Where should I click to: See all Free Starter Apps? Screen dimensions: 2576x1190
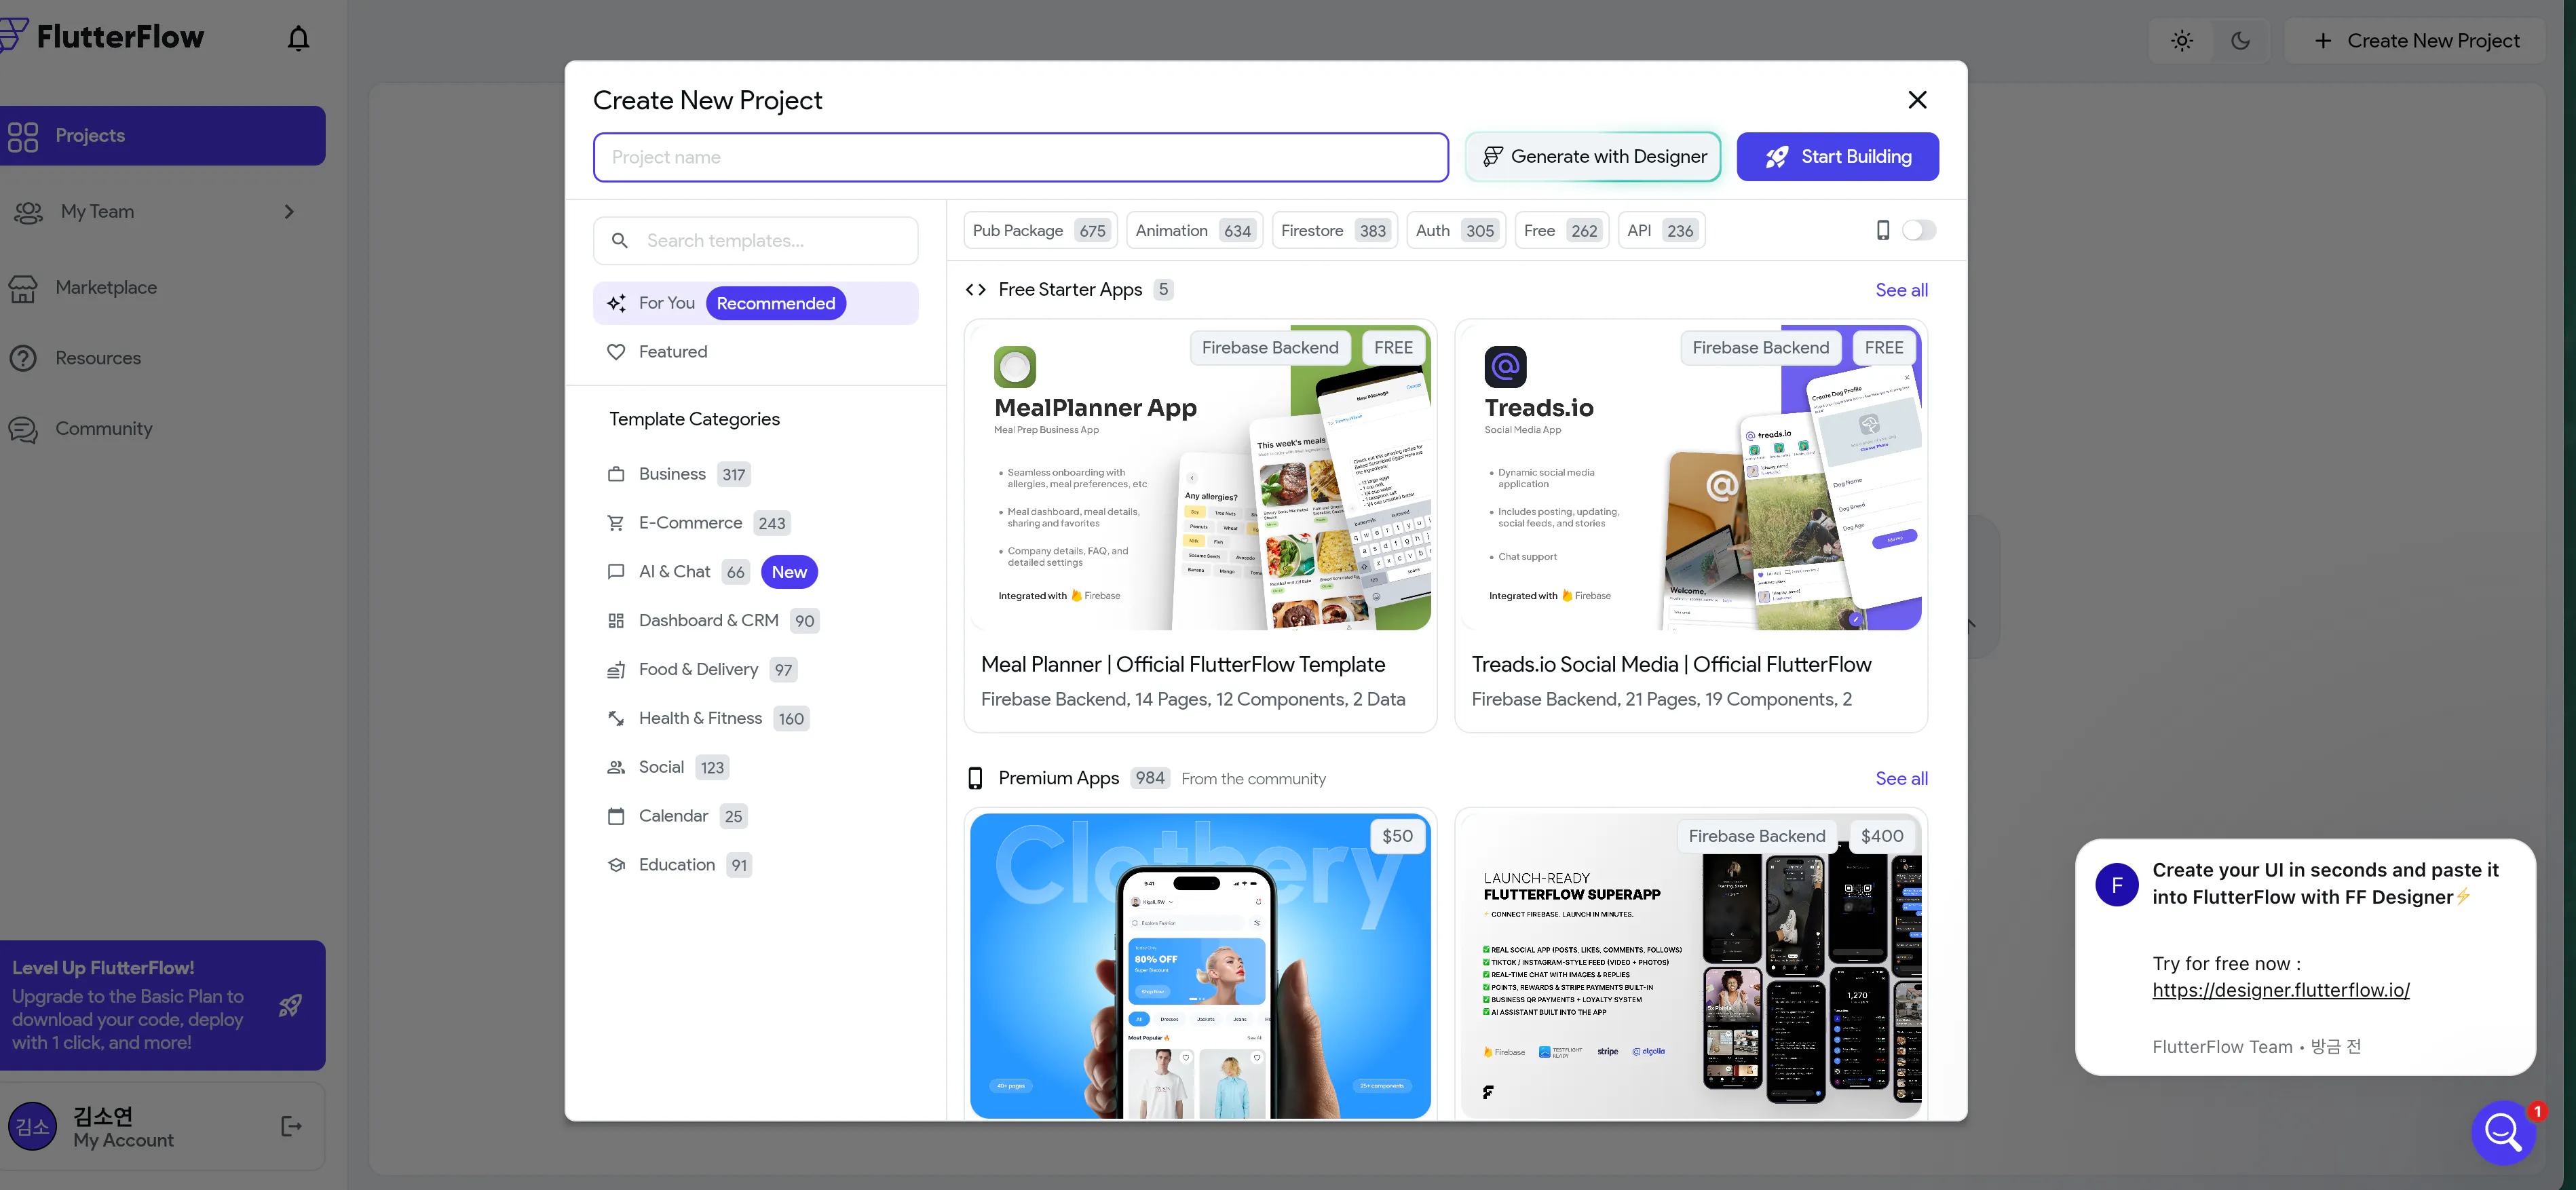[1901, 290]
